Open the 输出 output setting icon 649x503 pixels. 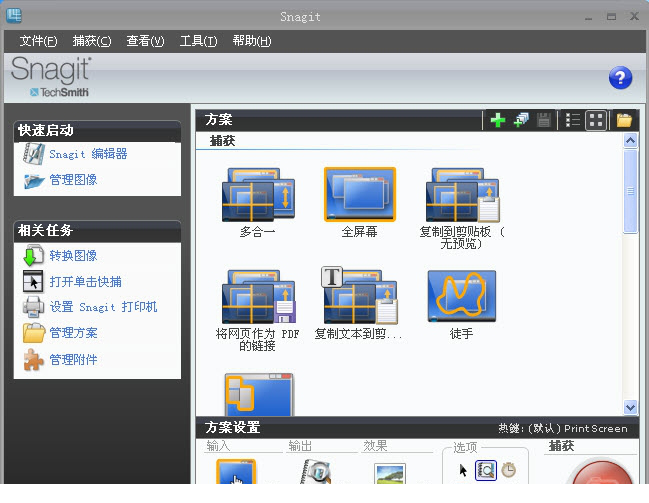click(315, 472)
